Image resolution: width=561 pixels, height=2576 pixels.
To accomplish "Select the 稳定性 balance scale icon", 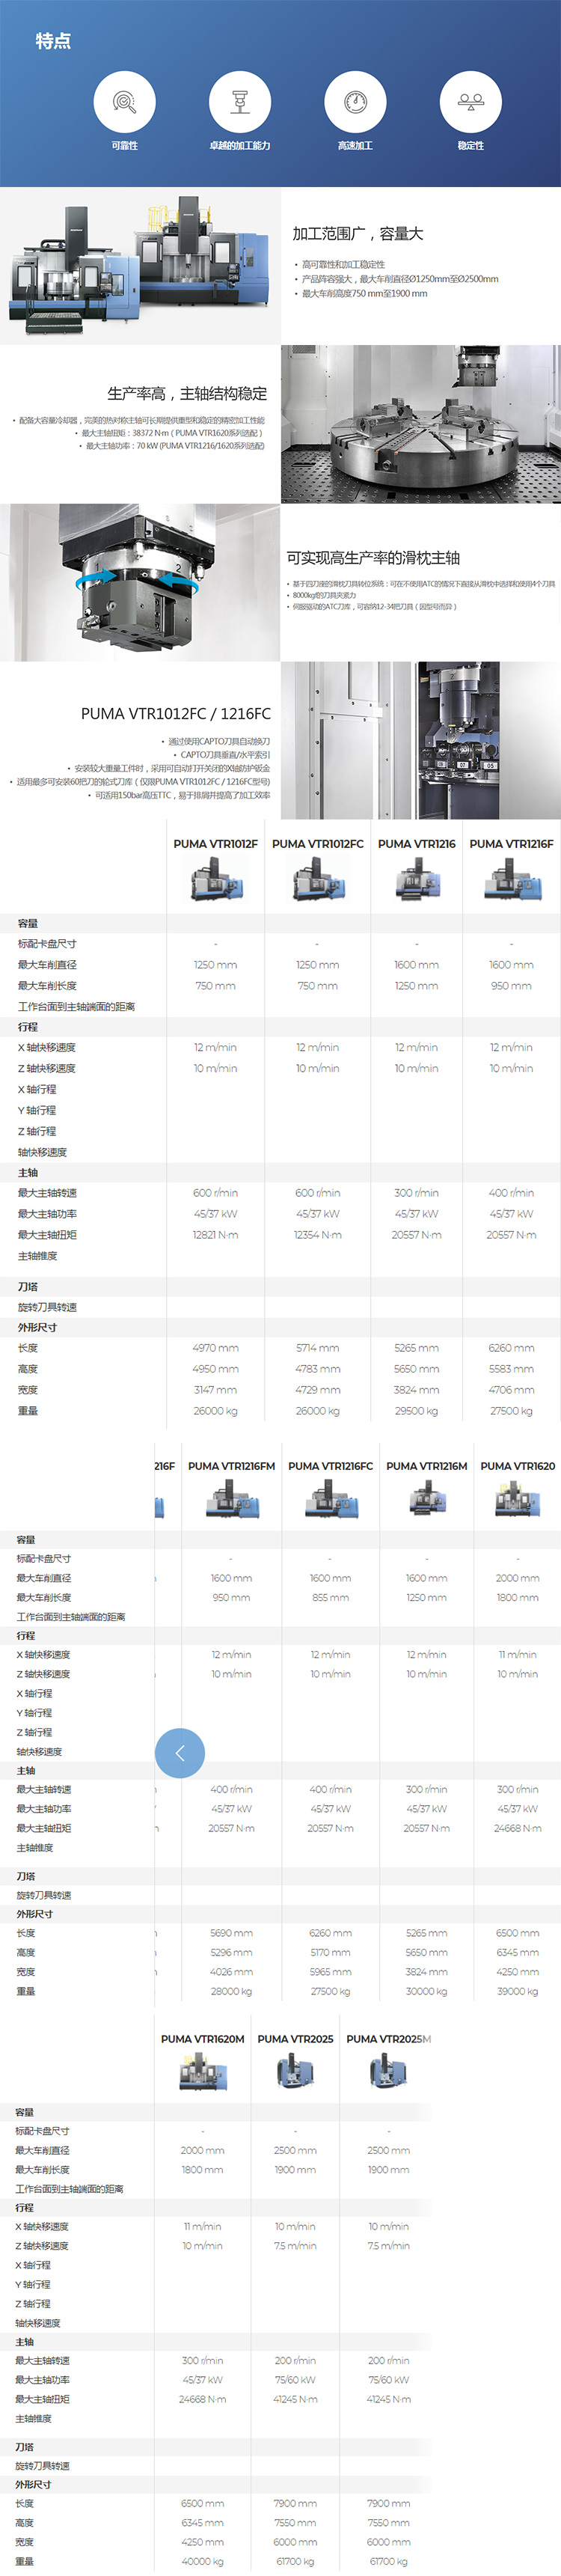I will pyautogui.click(x=470, y=102).
